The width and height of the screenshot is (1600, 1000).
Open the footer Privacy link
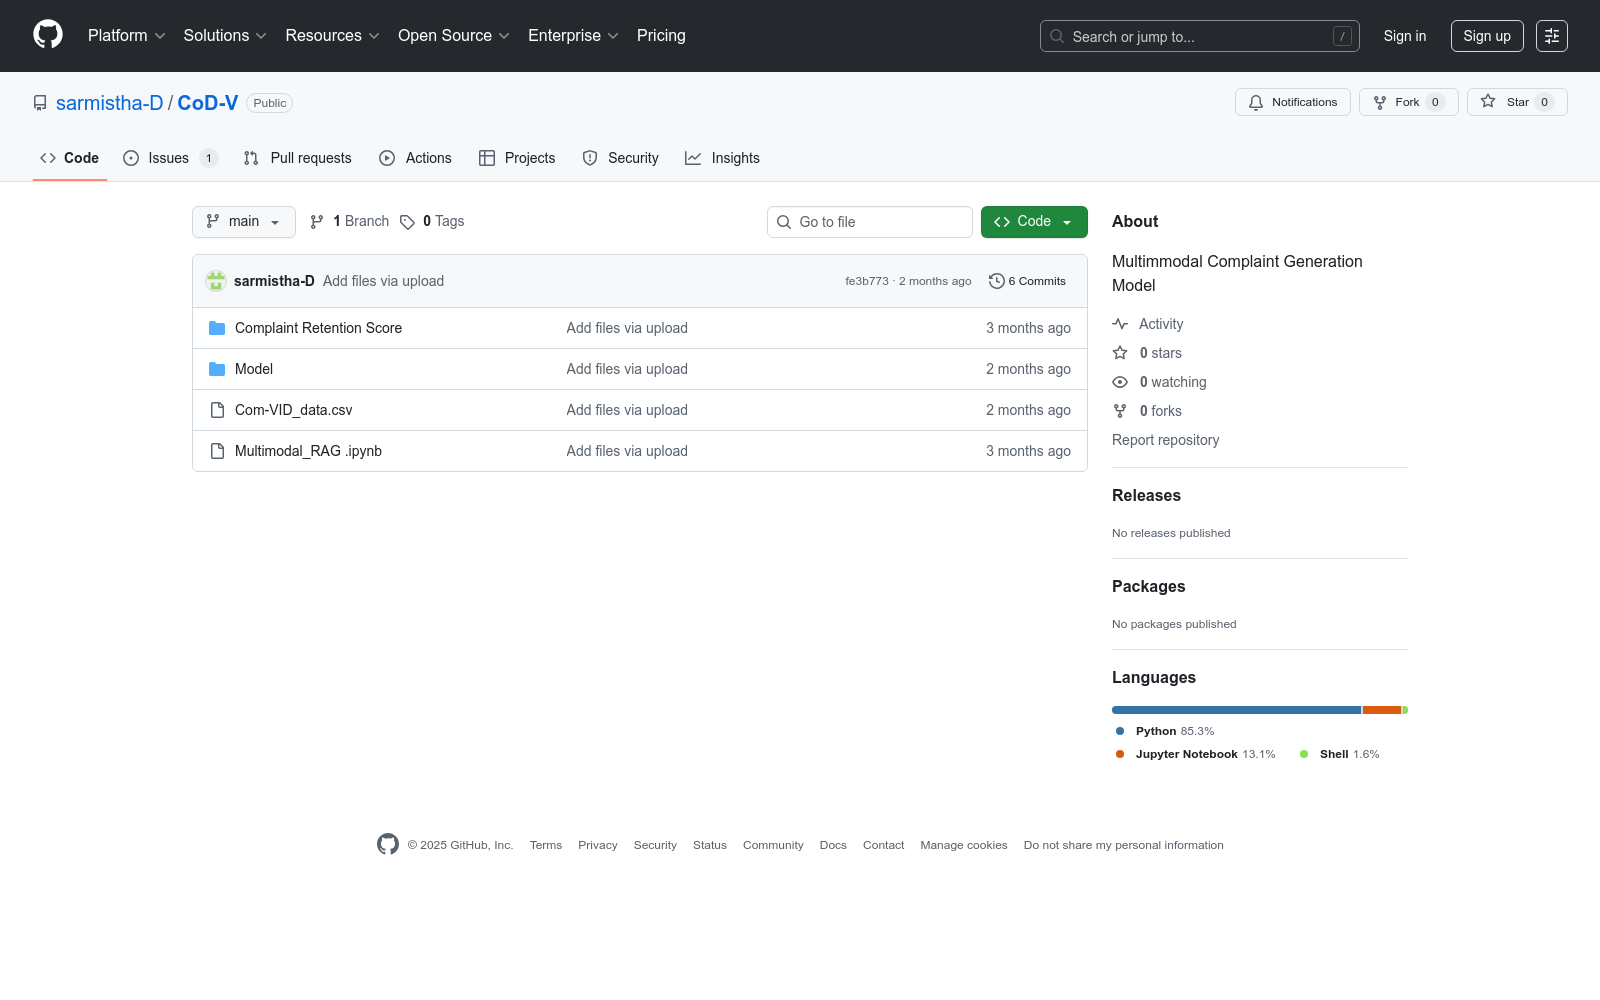click(598, 845)
